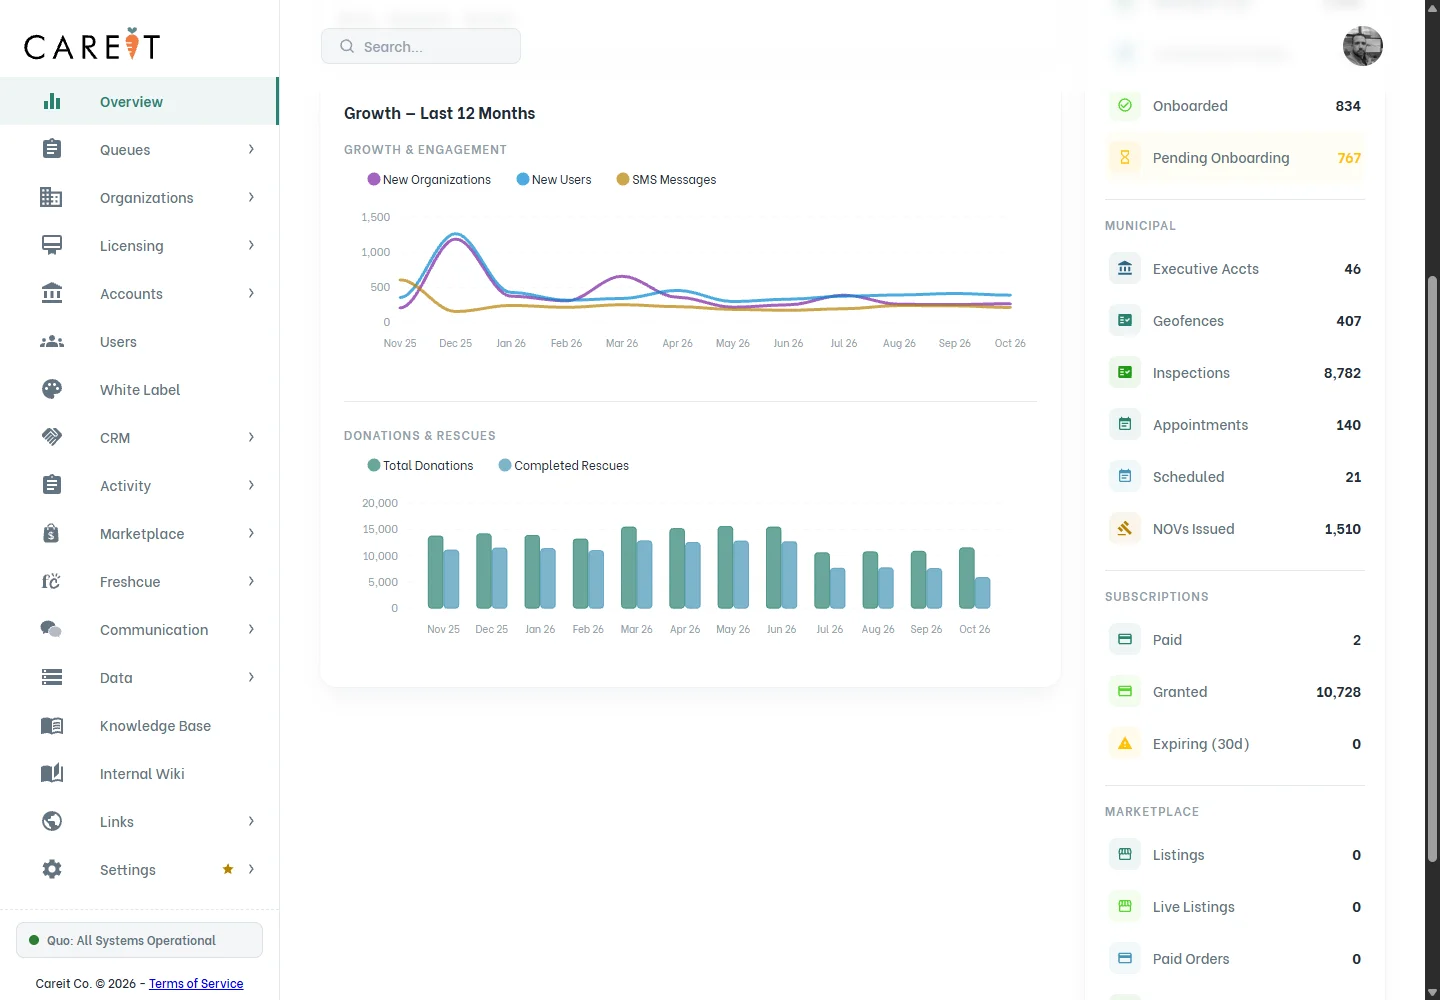Open the user profile avatar
1440x1000 pixels.
[1362, 46]
